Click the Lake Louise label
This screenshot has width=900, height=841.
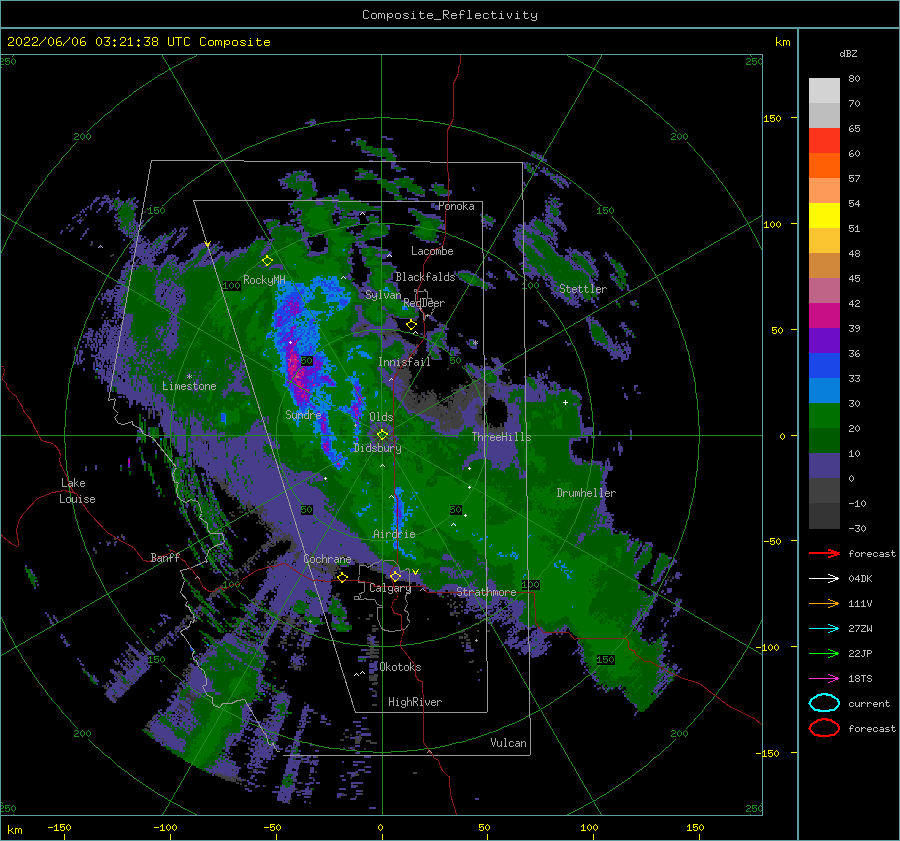(77, 491)
